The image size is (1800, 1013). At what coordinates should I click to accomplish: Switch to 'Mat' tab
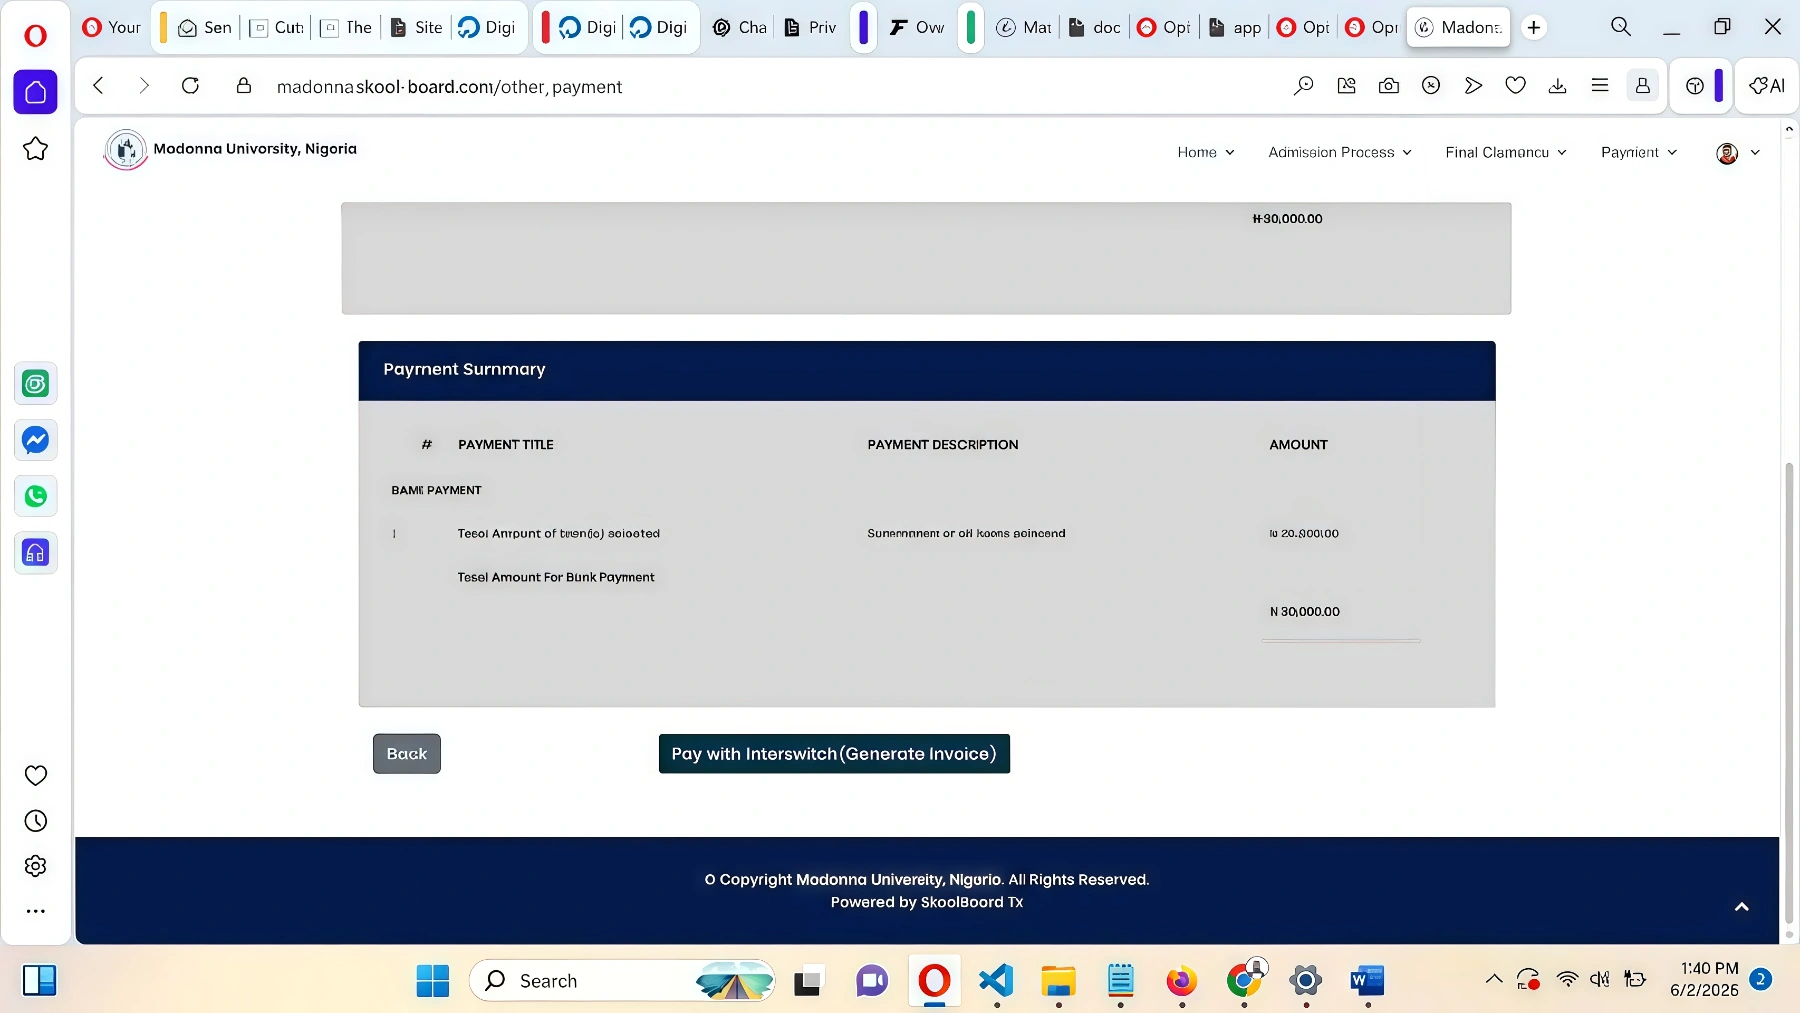(1024, 27)
